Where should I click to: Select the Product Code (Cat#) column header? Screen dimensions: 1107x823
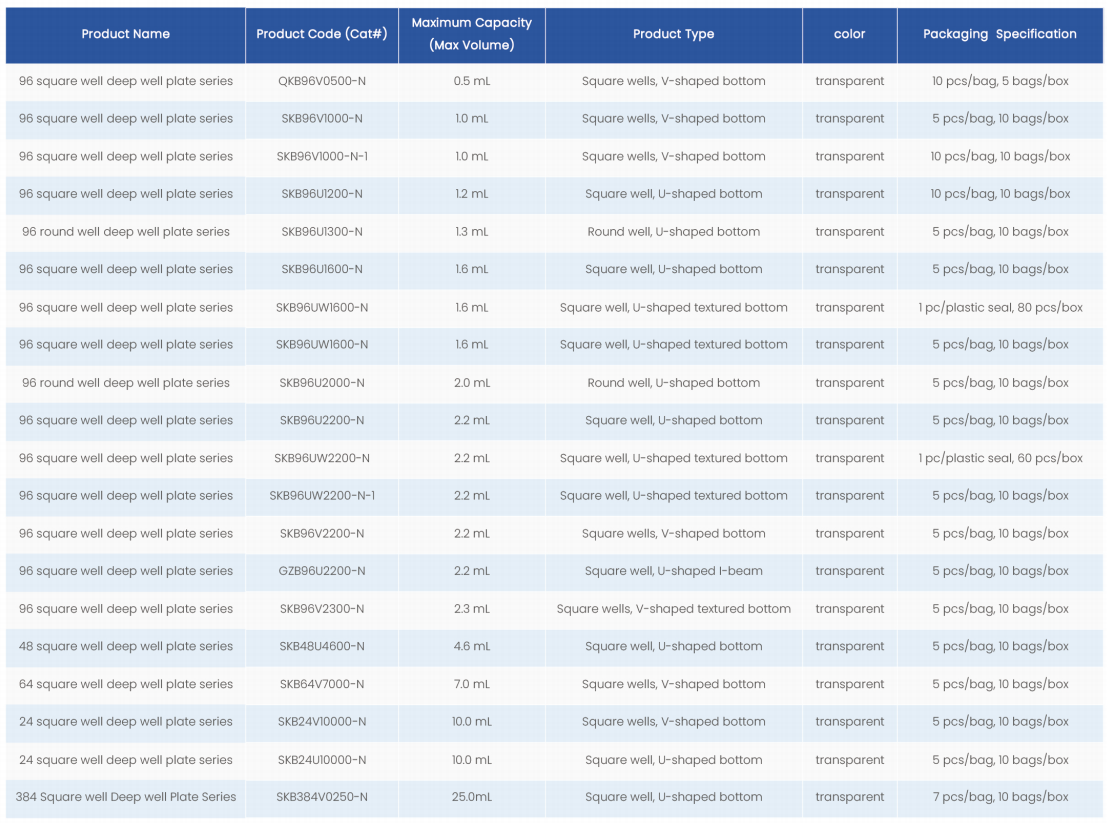(x=321, y=34)
